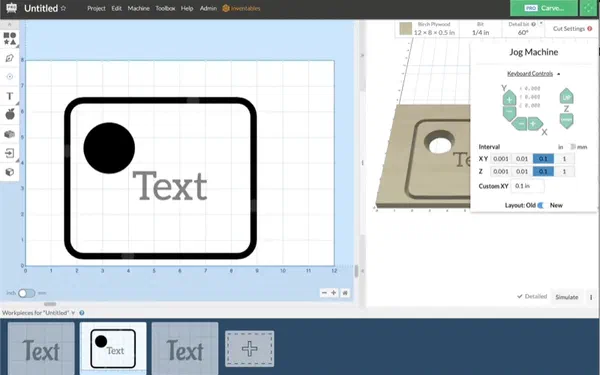This screenshot has width=600, height=375.
Task: Click the green share icon beside Carve
Action: pyautogui.click(x=589, y=8)
